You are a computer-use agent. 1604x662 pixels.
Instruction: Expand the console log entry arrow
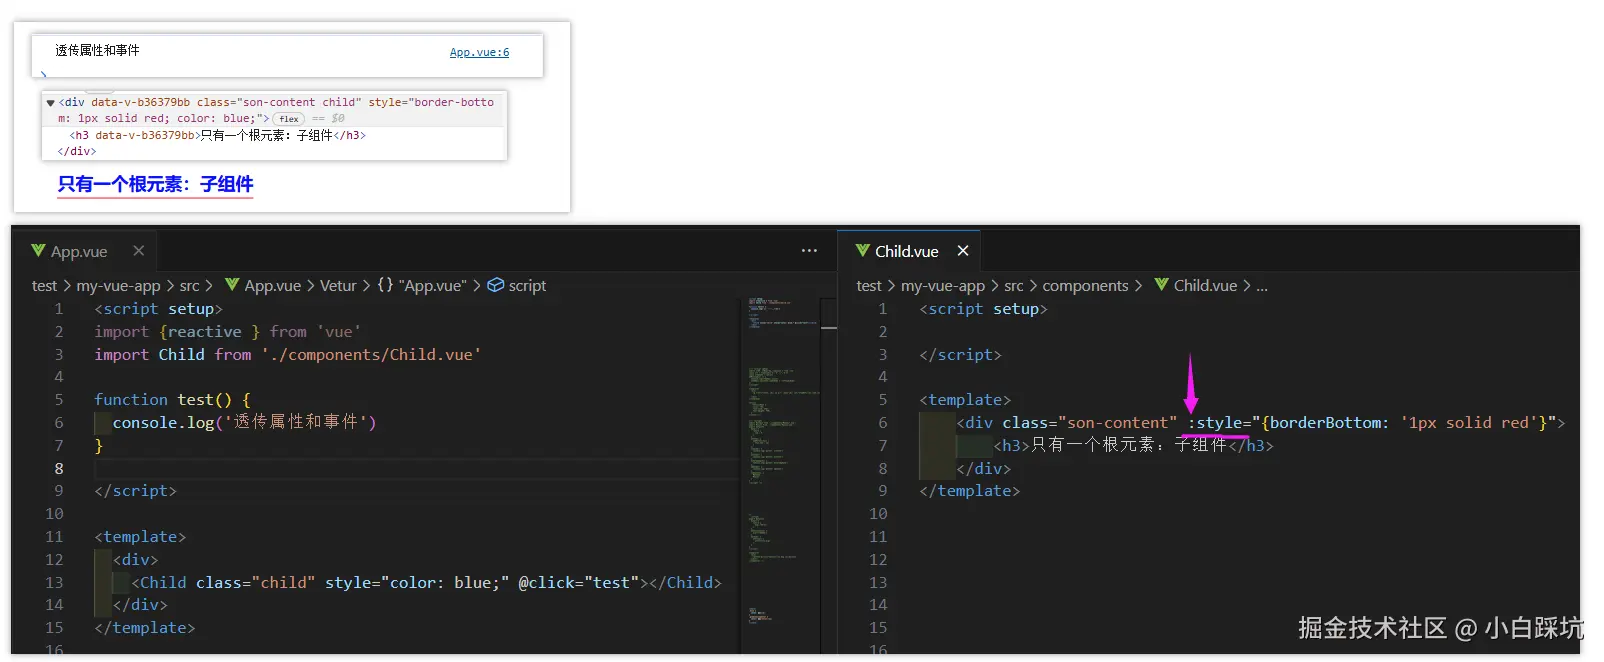point(44,74)
